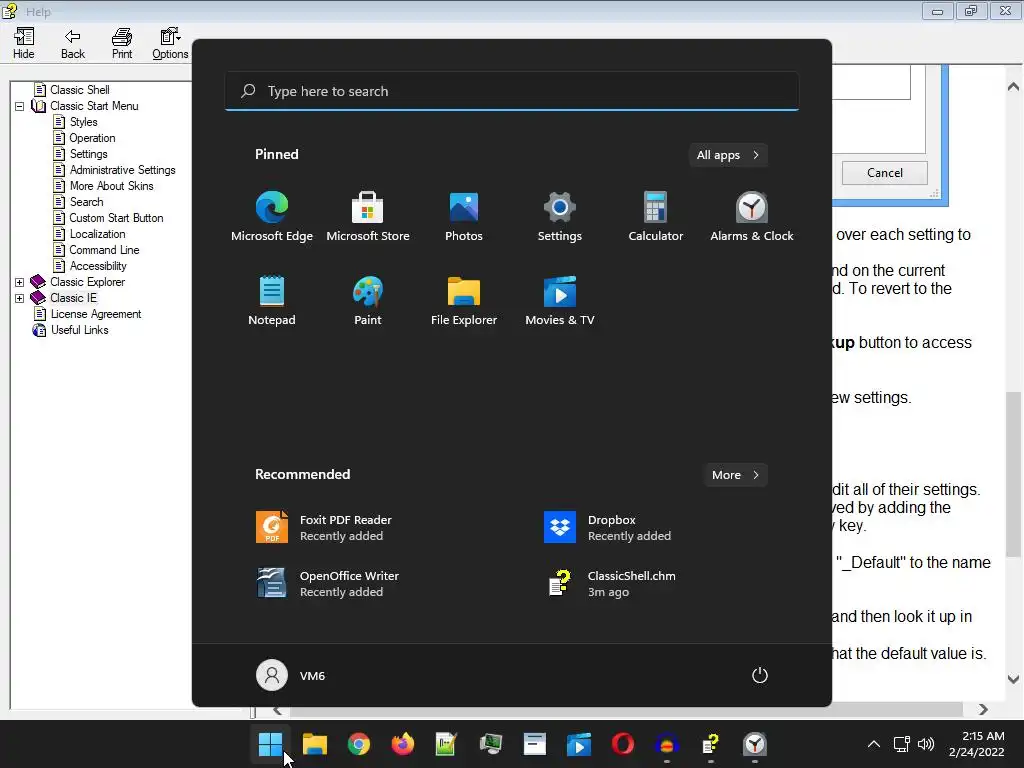Open the monitor app icon on taskbar
The image size is (1024, 768).
click(x=490, y=744)
